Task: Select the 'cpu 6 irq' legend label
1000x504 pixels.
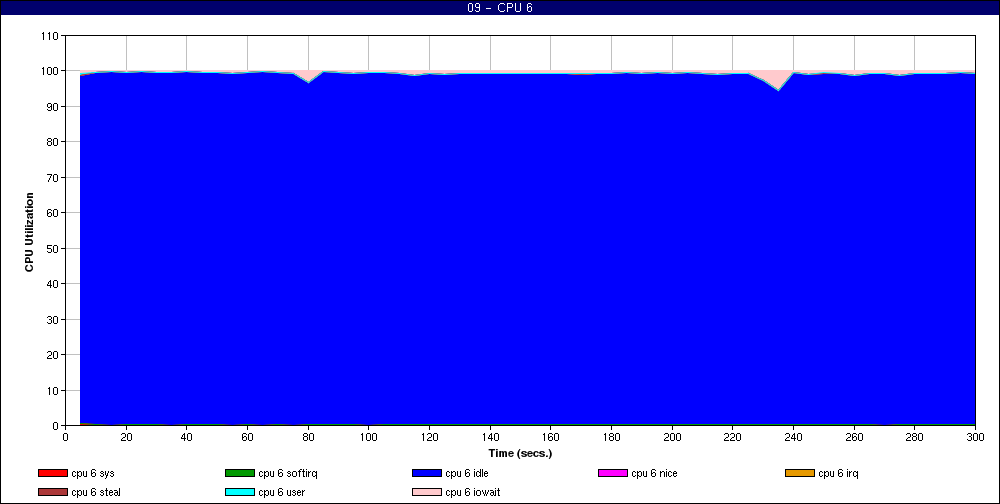Action: tap(838, 473)
